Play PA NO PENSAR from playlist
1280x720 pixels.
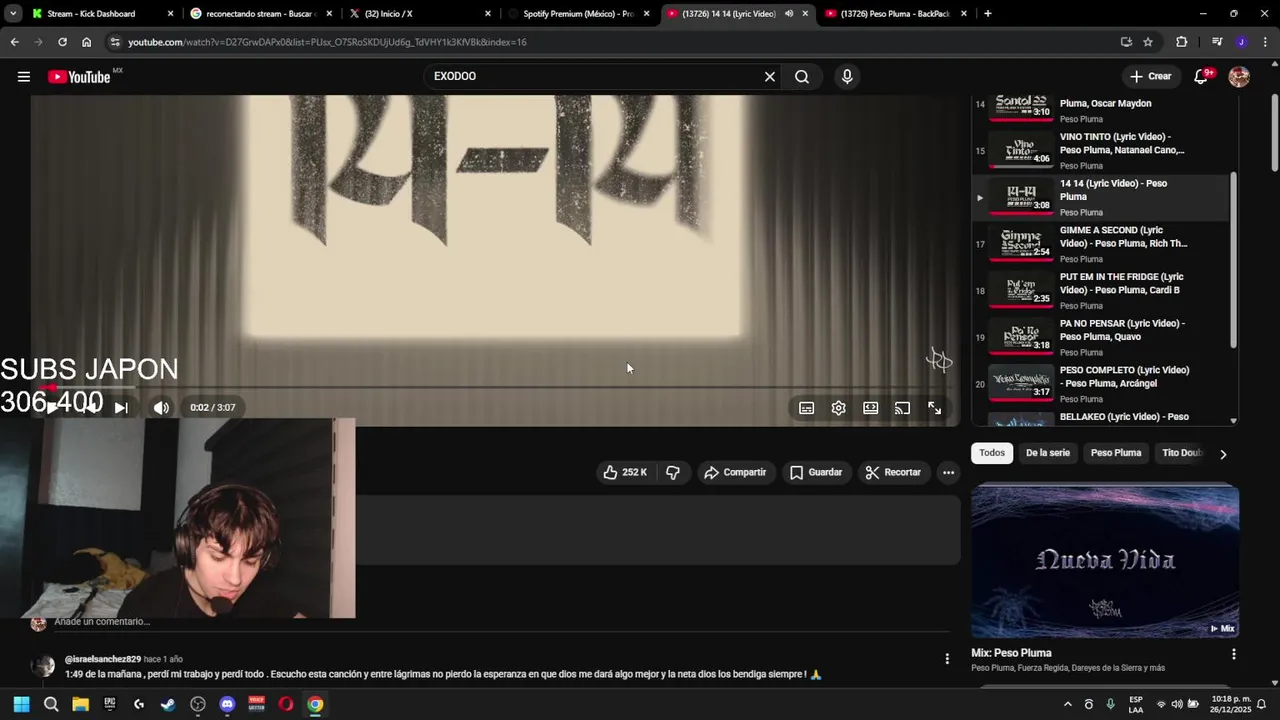[x=1100, y=337]
